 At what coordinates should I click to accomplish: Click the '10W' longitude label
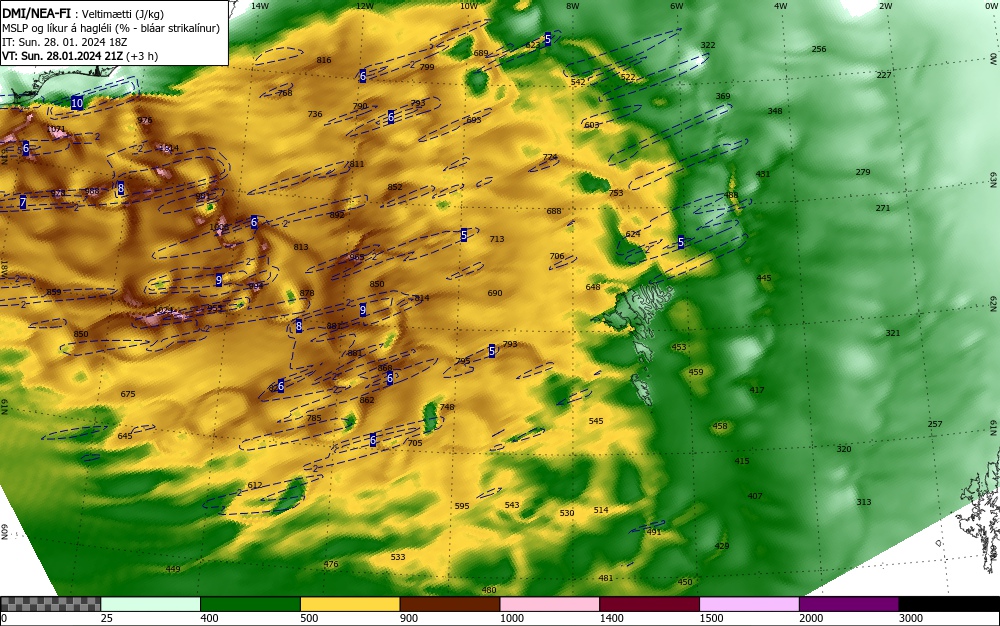[x=469, y=6]
